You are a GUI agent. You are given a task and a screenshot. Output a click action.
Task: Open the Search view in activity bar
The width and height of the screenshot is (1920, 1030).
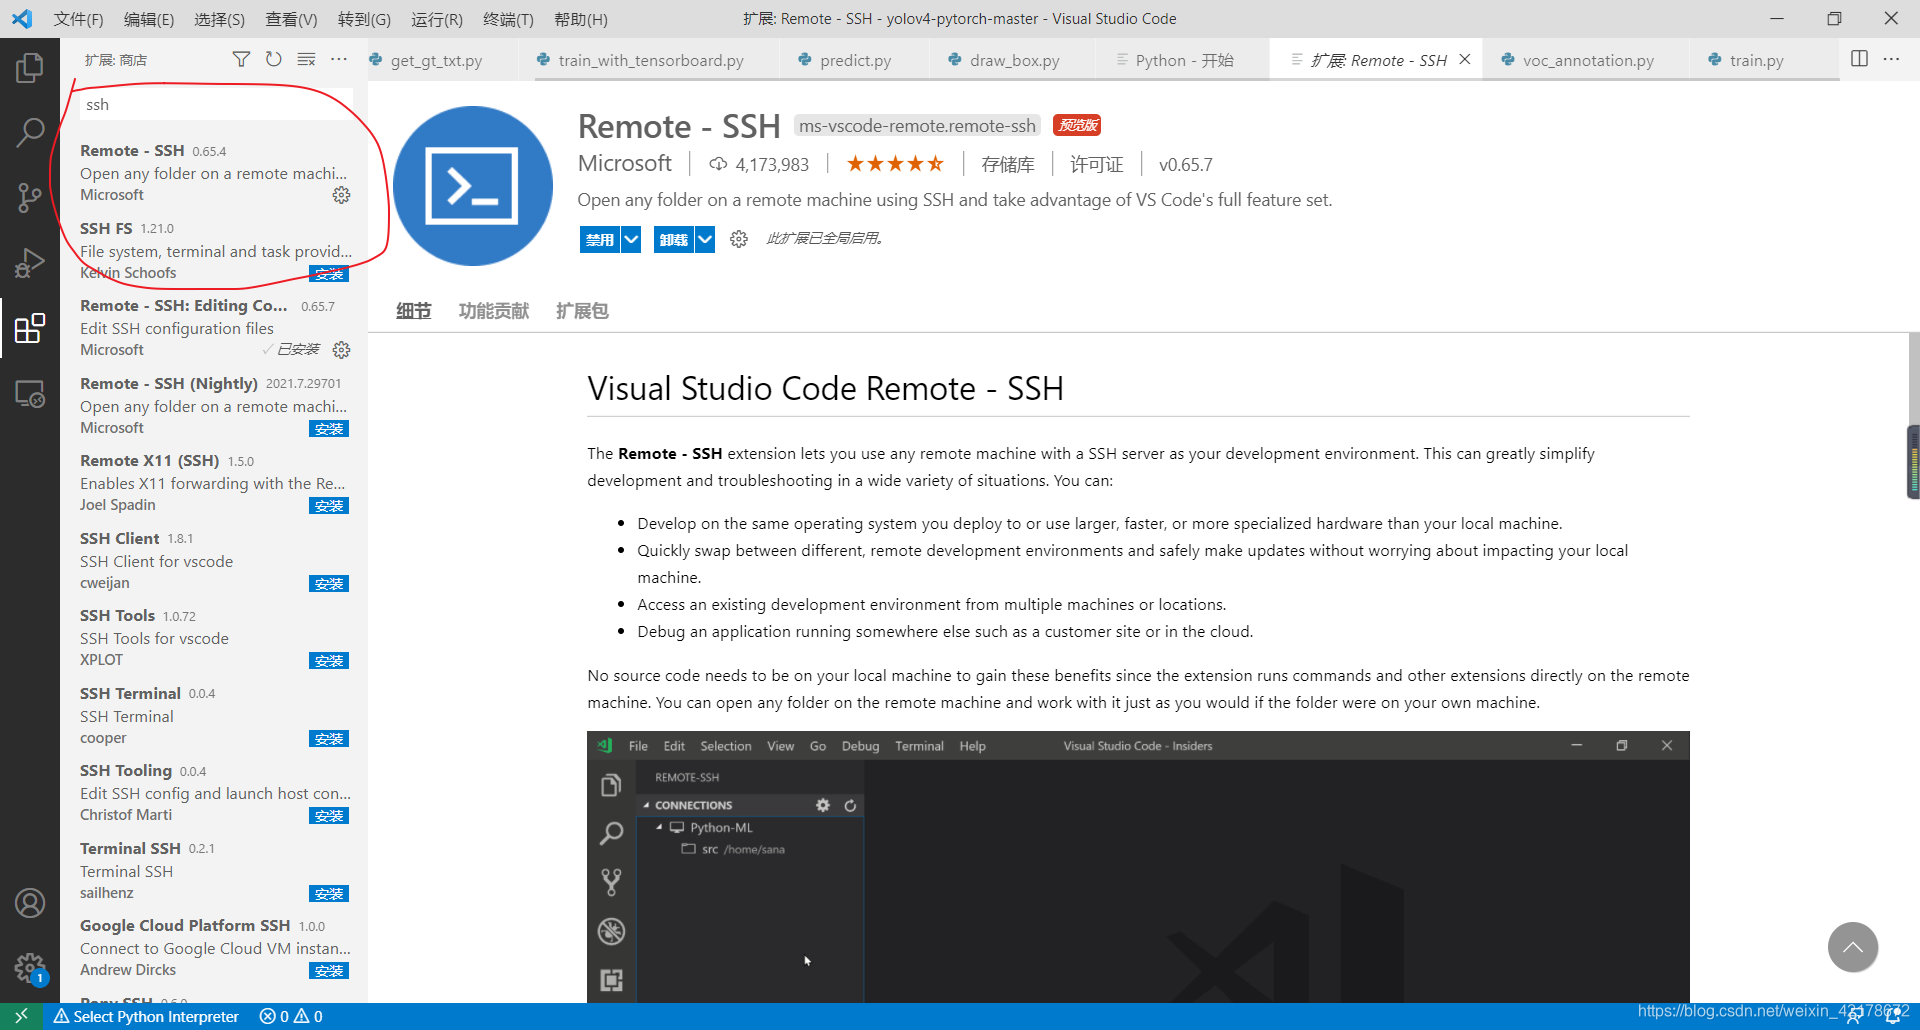click(30, 132)
